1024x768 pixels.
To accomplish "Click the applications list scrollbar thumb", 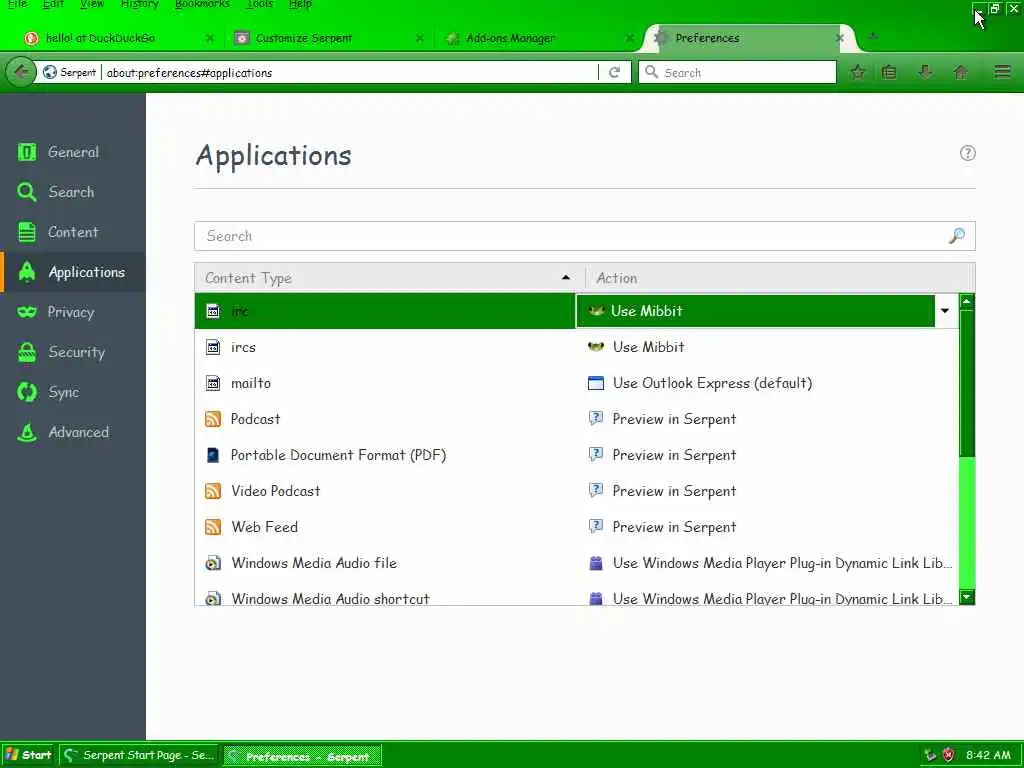I will (967, 384).
